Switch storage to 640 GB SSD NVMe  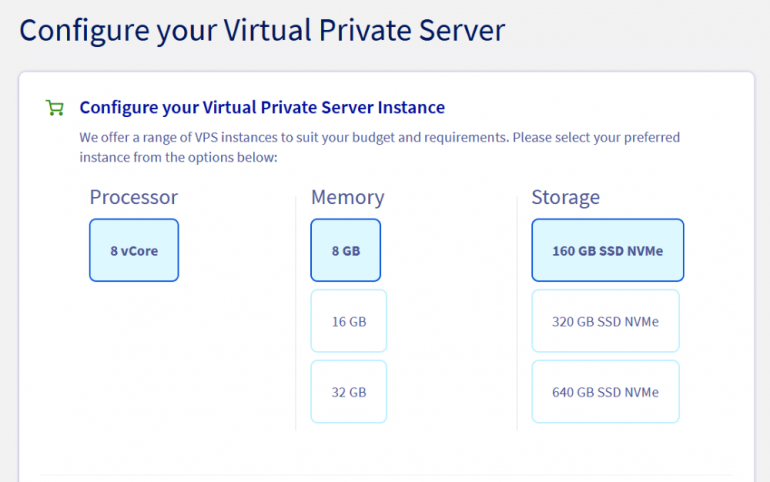click(x=605, y=392)
